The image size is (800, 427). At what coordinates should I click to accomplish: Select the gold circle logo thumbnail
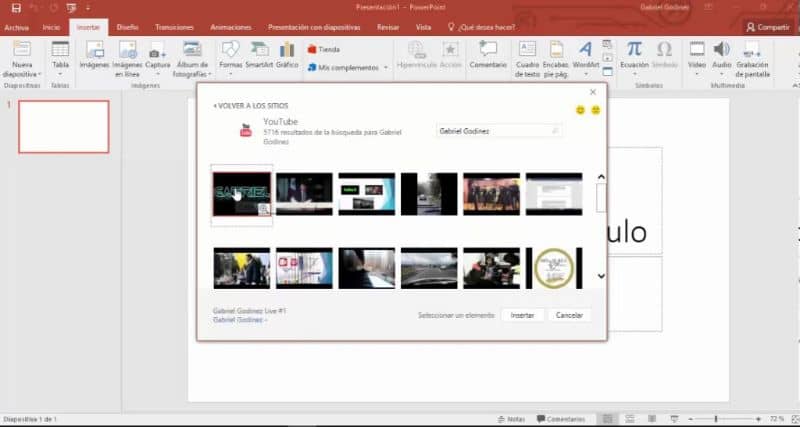(554, 268)
